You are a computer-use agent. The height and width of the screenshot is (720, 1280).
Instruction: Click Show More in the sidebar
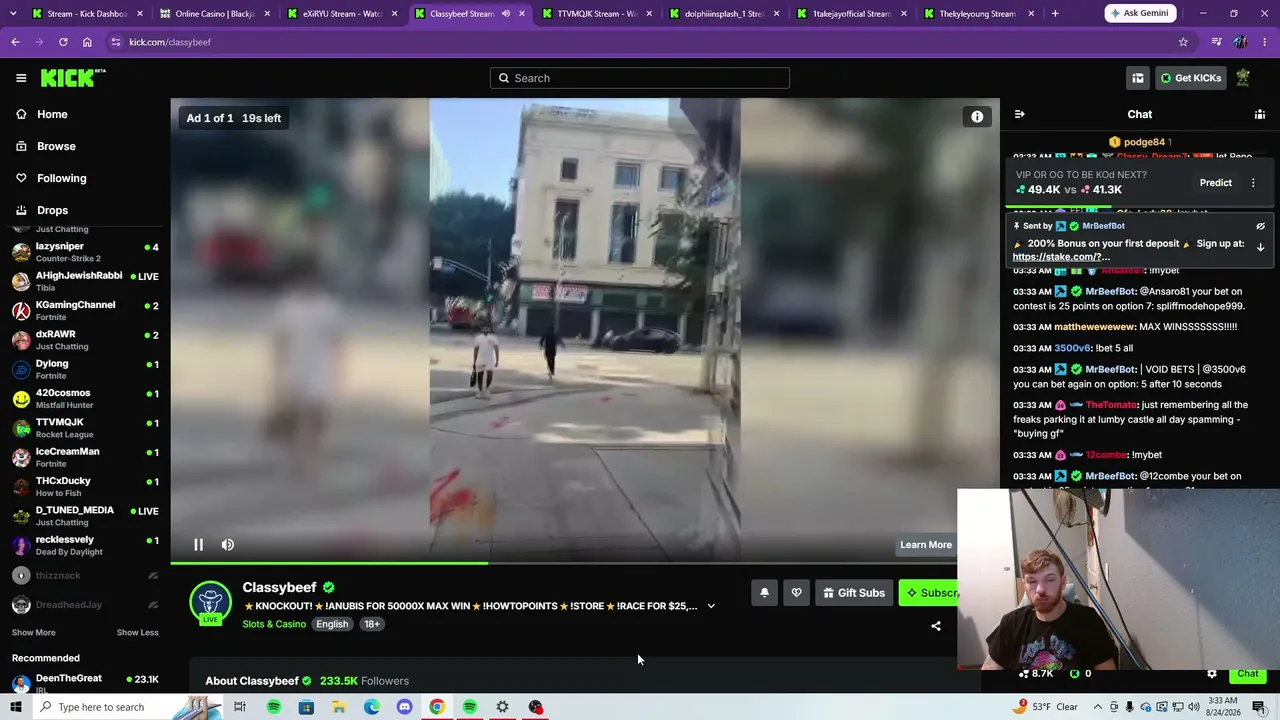tap(34, 632)
